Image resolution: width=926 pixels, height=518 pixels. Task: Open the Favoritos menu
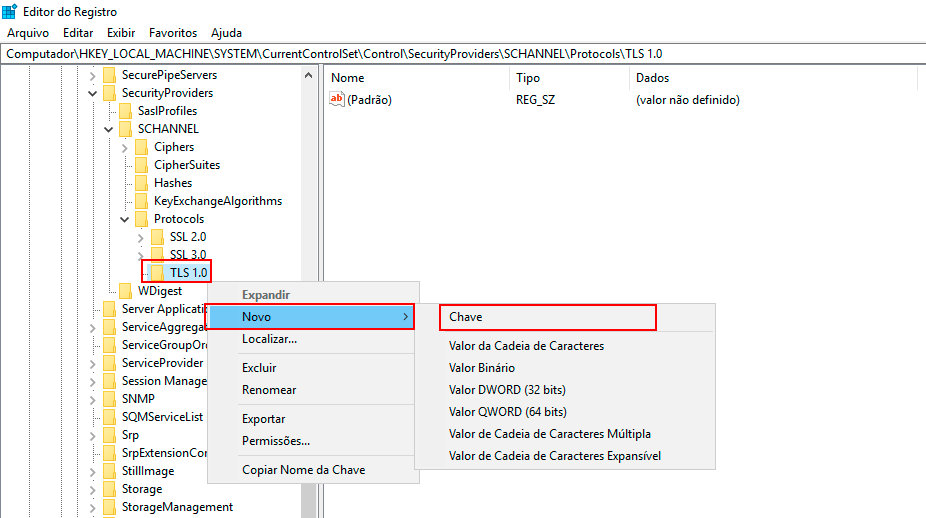172,33
